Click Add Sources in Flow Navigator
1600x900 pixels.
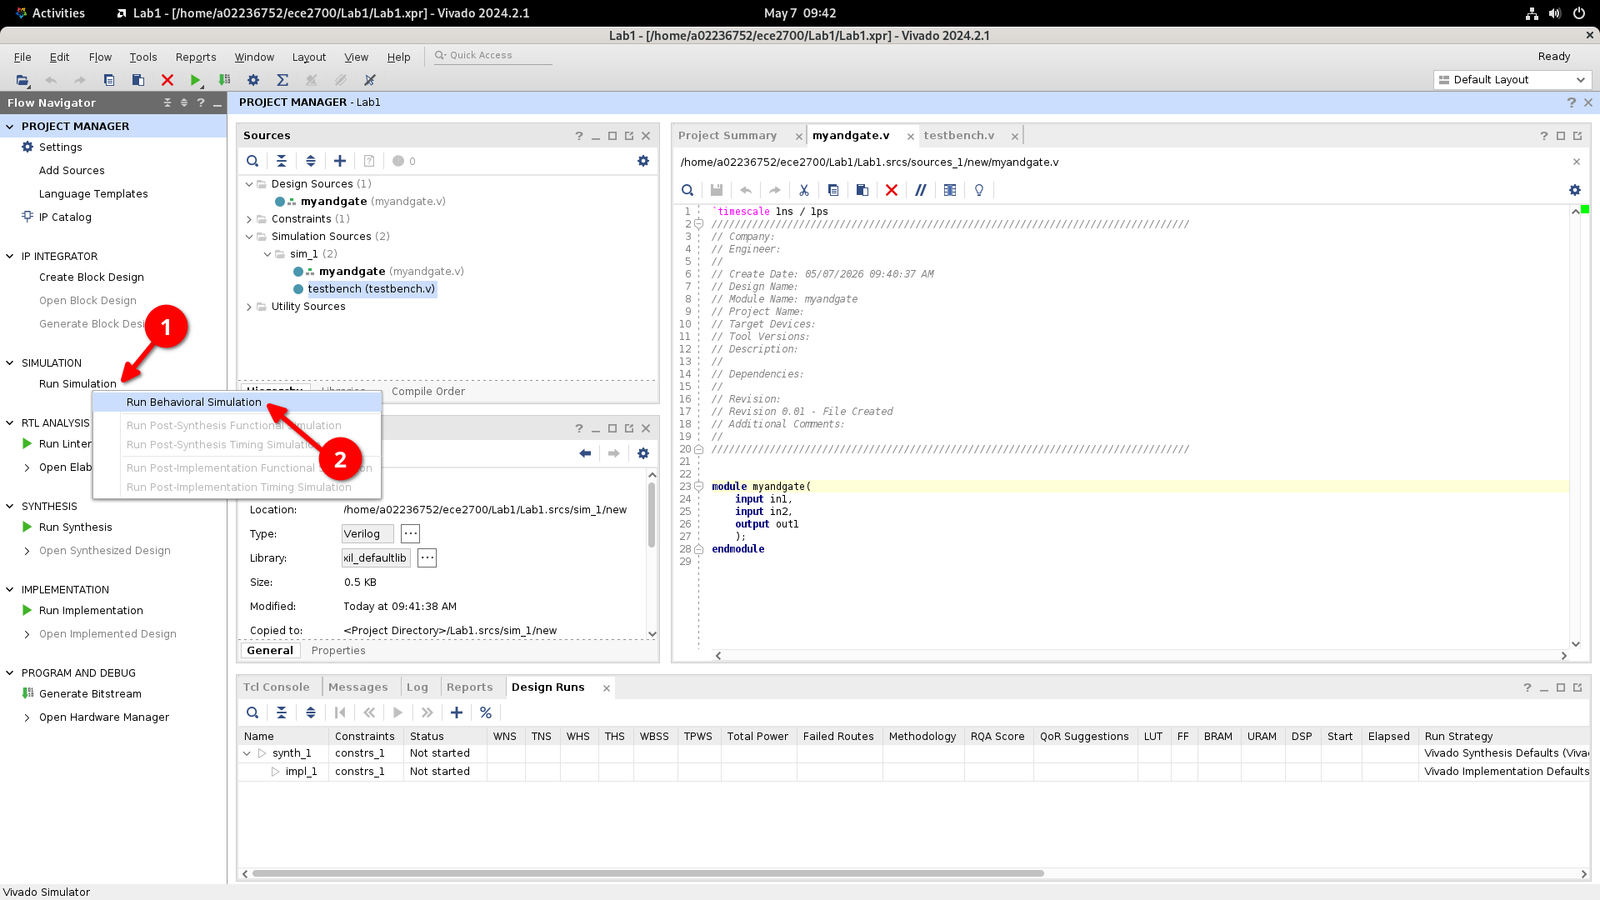(72, 171)
